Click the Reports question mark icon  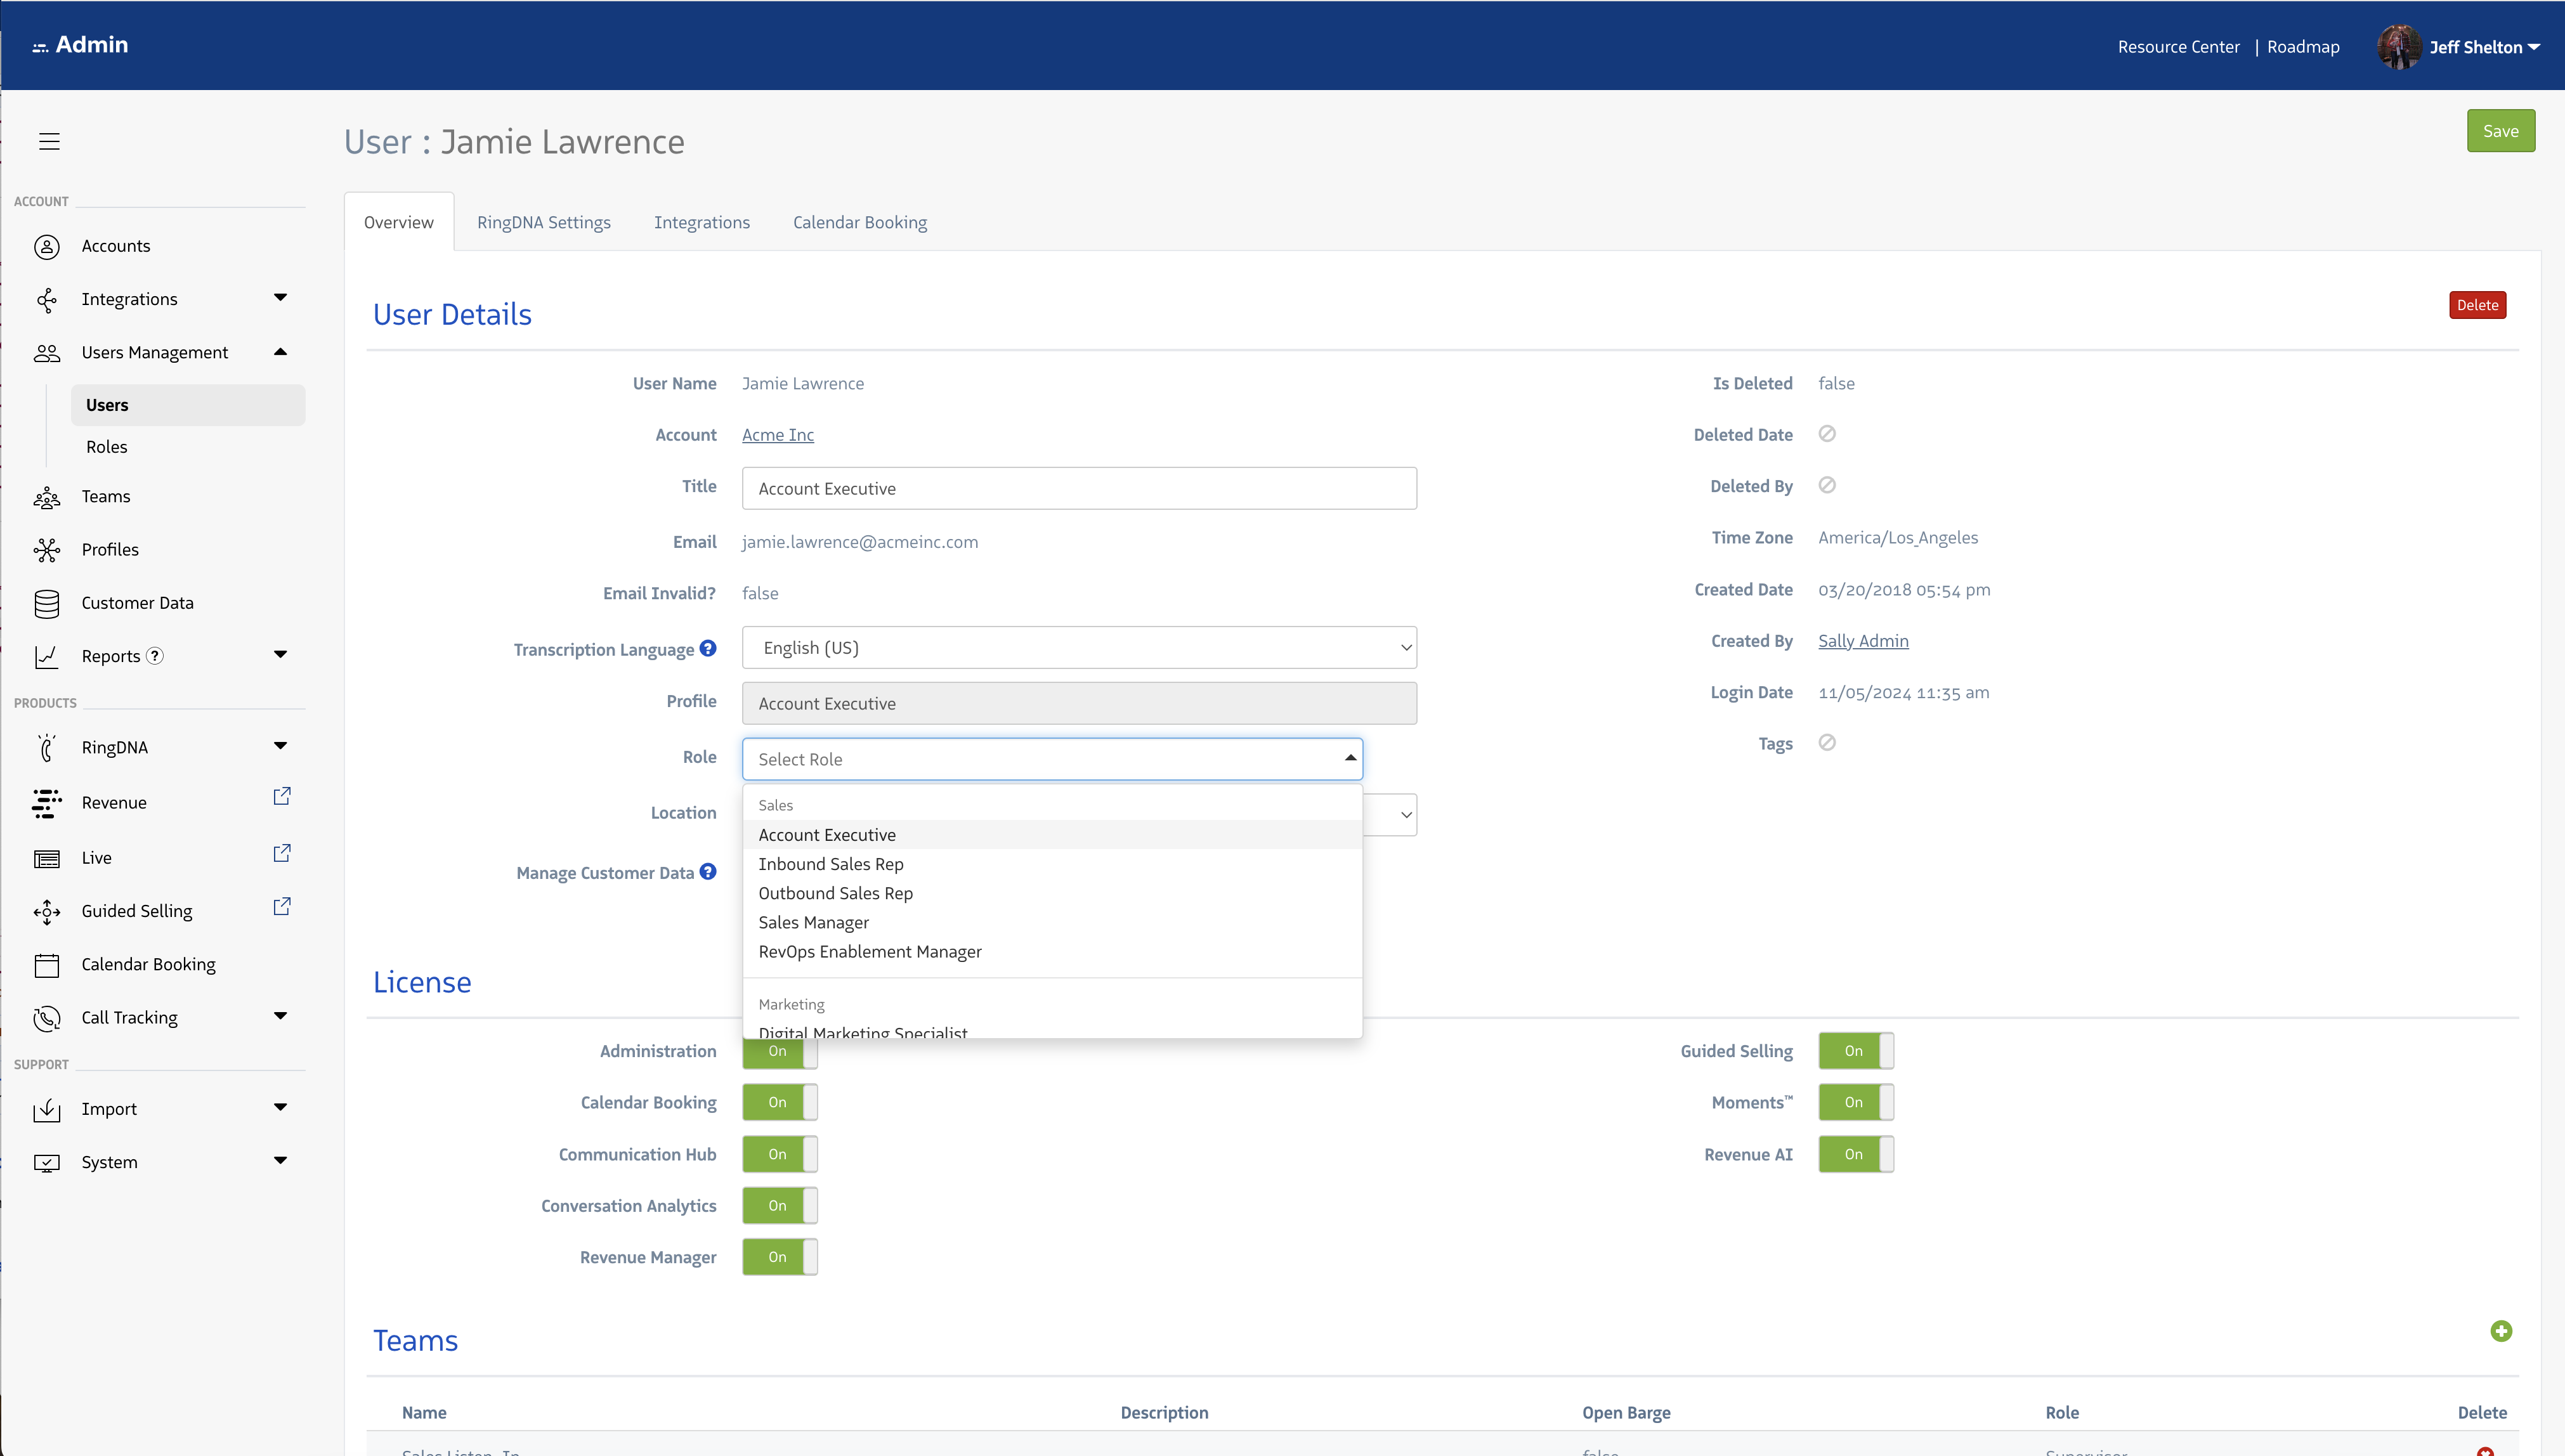pyautogui.click(x=155, y=656)
